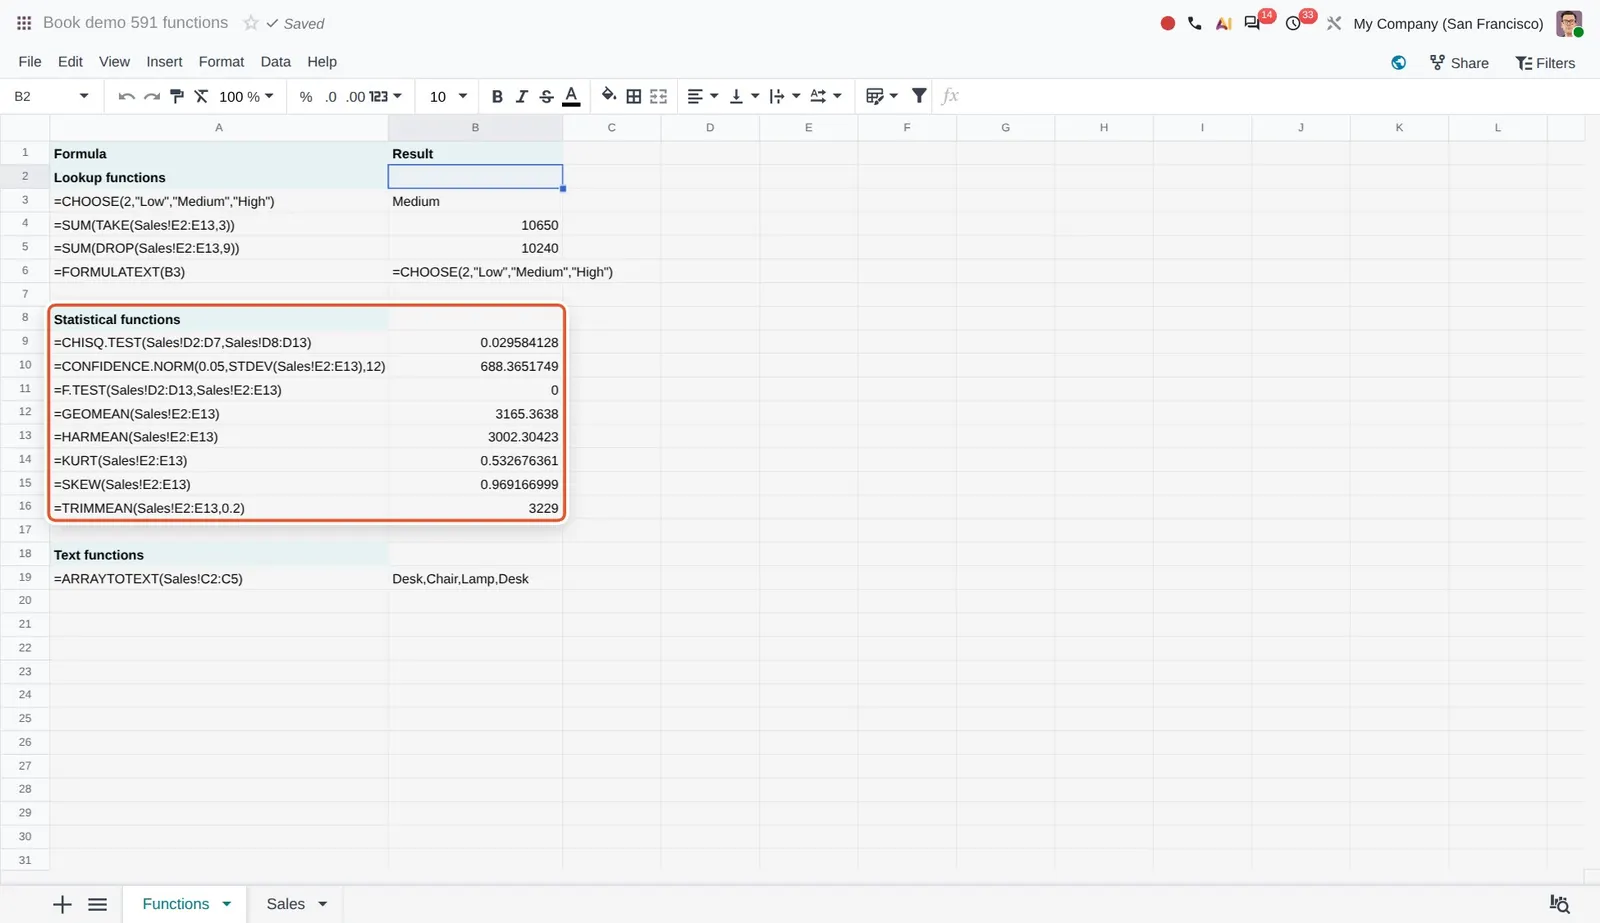1600x923 pixels.
Task: Click the red recording indicator
Action: [x=1167, y=23]
